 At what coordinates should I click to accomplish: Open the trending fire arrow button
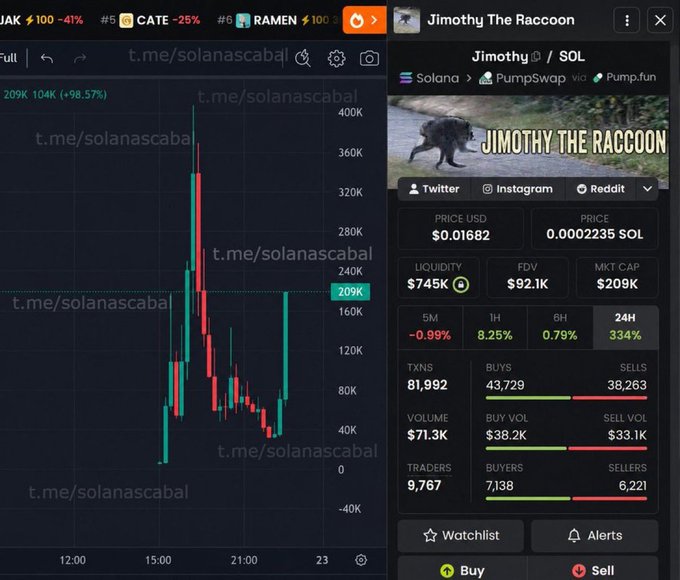coord(364,20)
